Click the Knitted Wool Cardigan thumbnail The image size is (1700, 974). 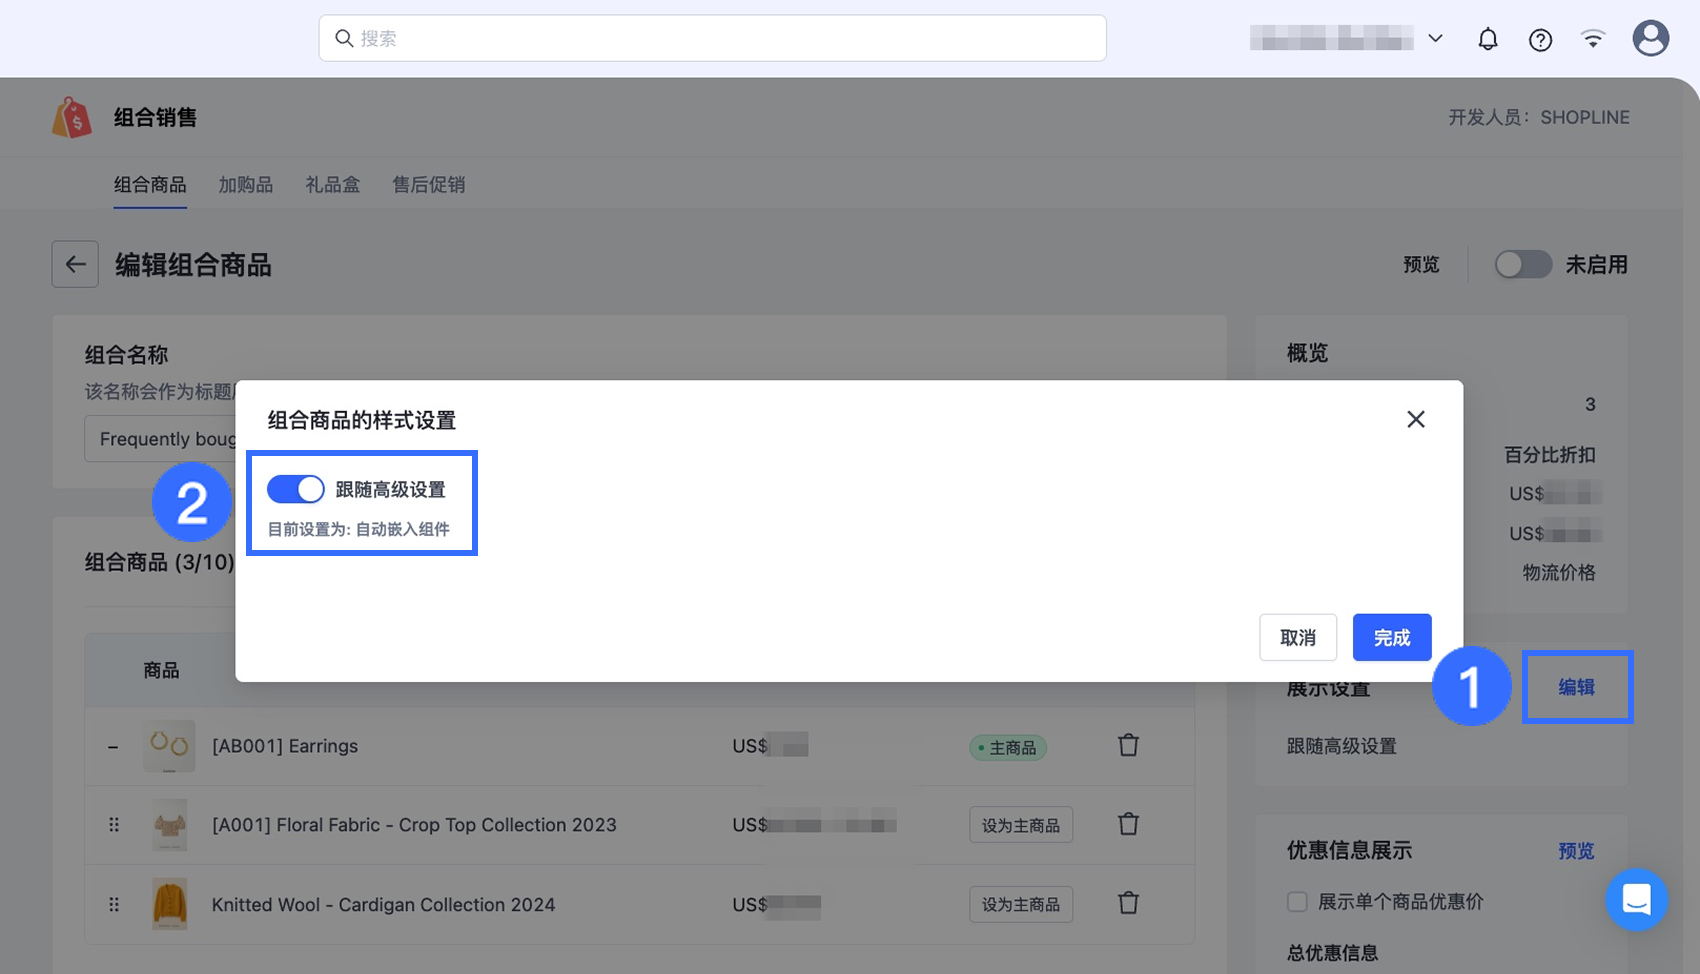(x=169, y=904)
